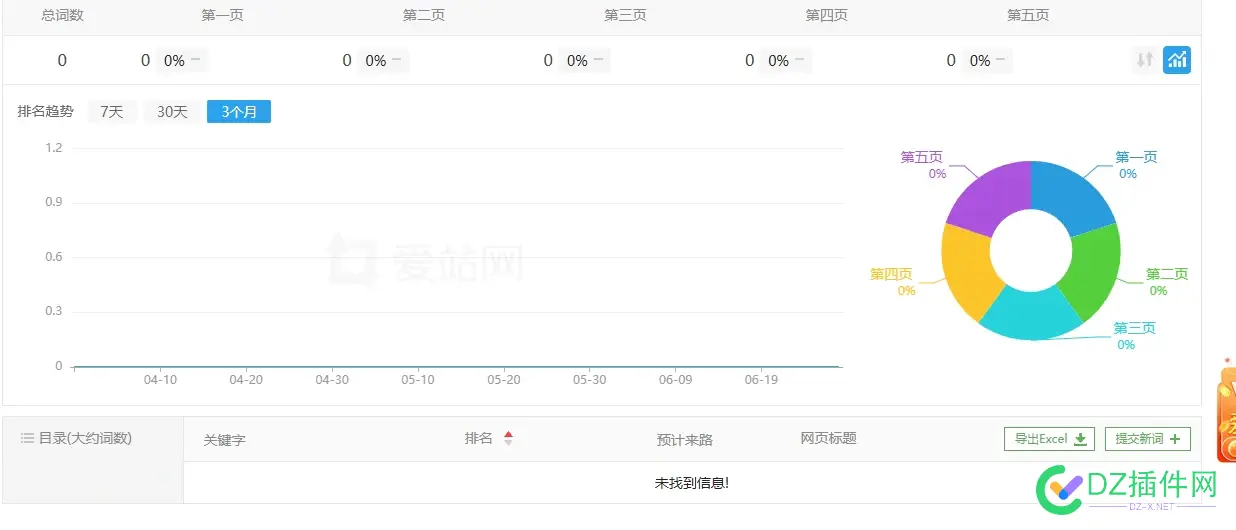Click the 第一页 column header at top
This screenshot has height=530, width=1236.
(222, 15)
